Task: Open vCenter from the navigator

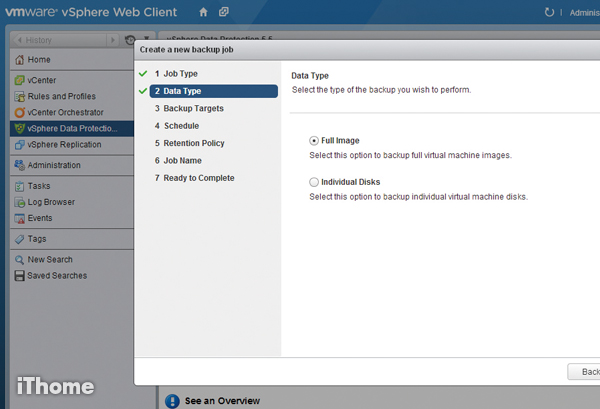Action: pos(42,80)
